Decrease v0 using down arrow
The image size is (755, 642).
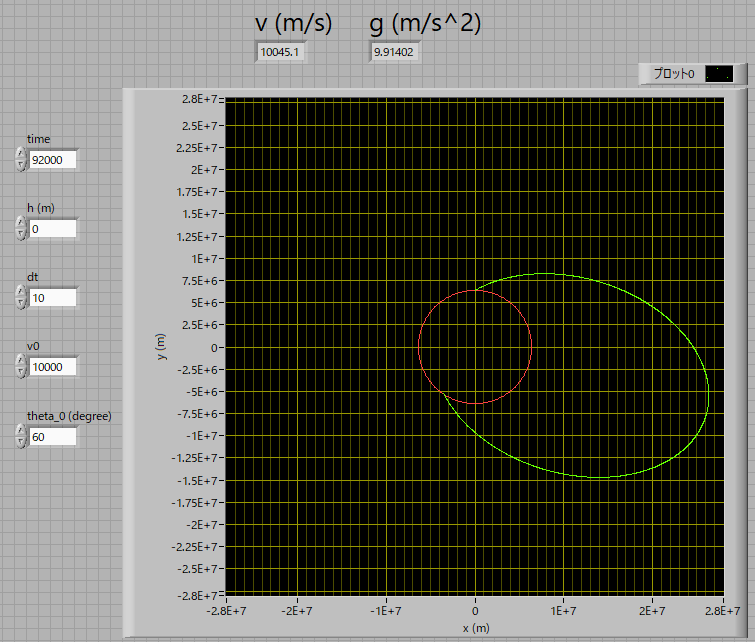(20, 372)
